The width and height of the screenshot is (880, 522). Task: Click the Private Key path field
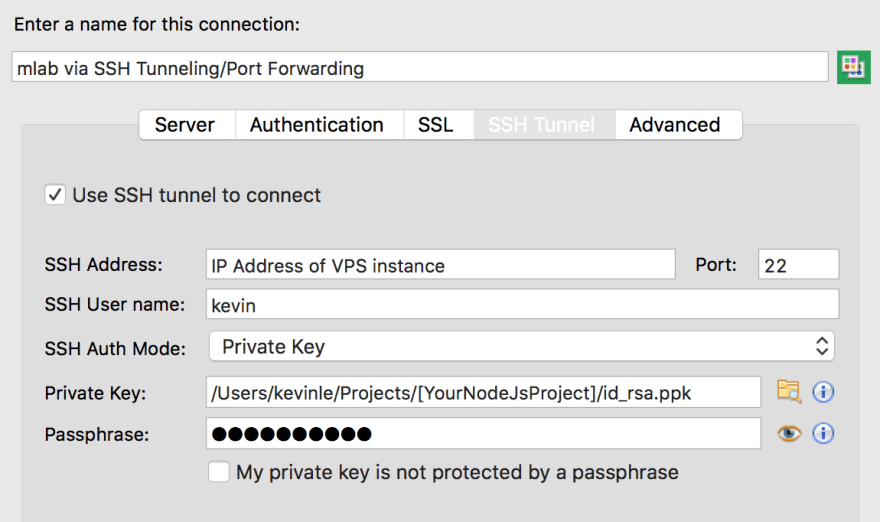tap(483, 392)
